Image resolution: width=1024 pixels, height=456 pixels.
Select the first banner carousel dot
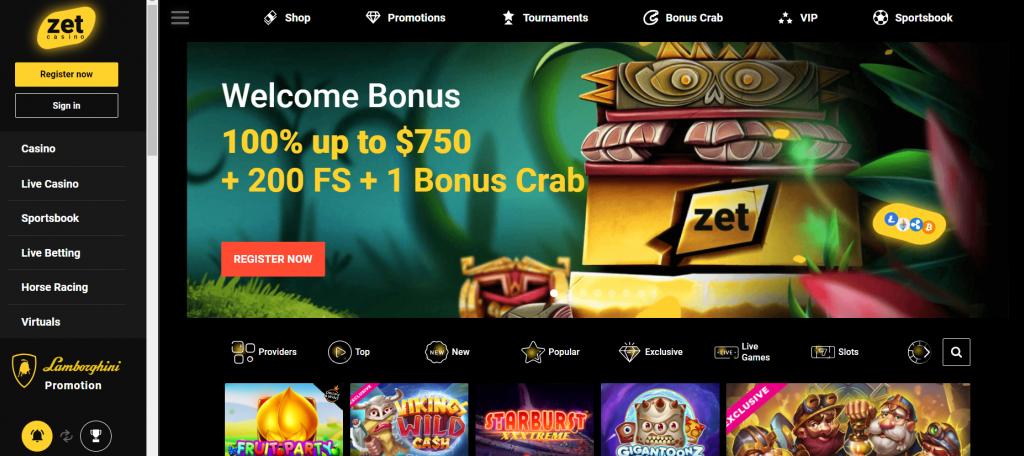(554, 293)
